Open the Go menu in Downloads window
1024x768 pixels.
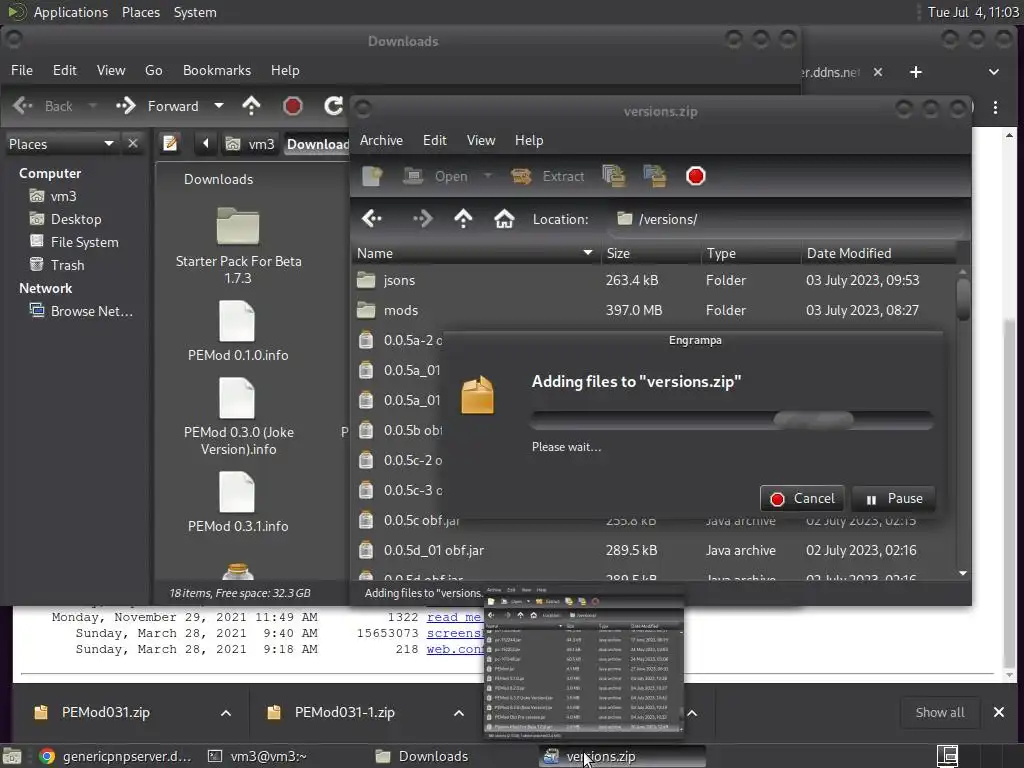click(153, 71)
